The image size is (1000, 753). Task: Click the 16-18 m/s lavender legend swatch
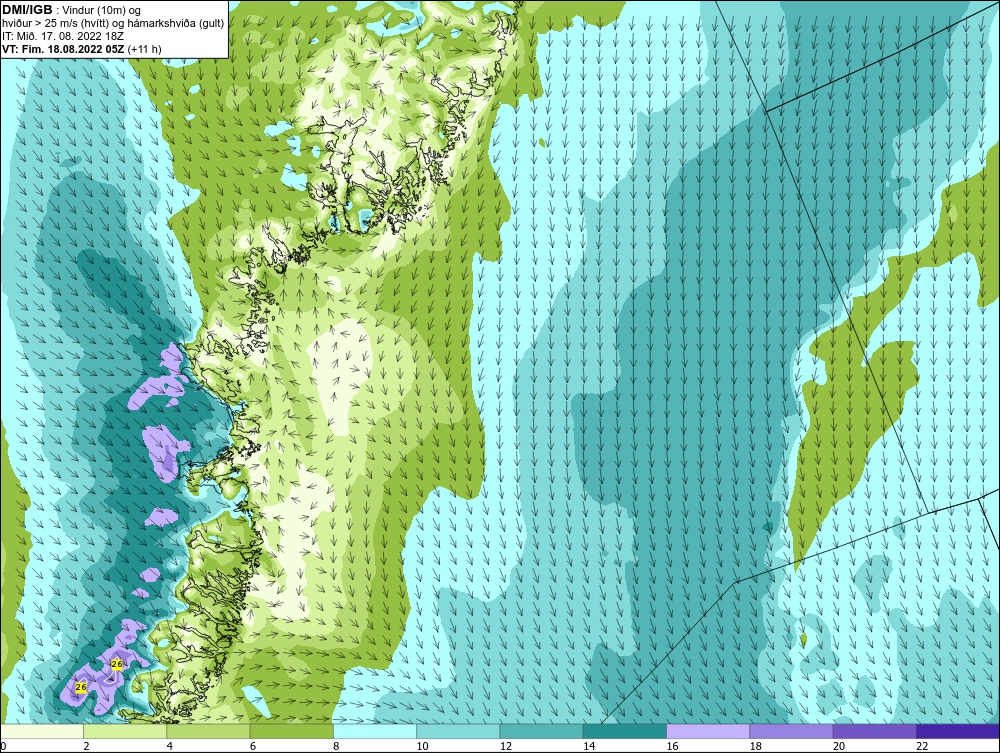708,731
